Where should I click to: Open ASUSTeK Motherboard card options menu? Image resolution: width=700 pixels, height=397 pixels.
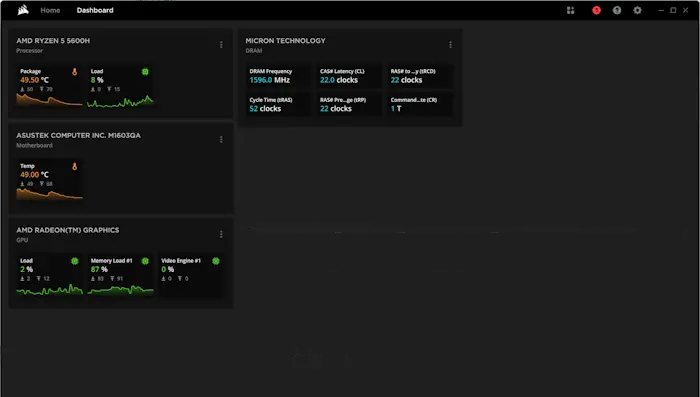click(221, 139)
